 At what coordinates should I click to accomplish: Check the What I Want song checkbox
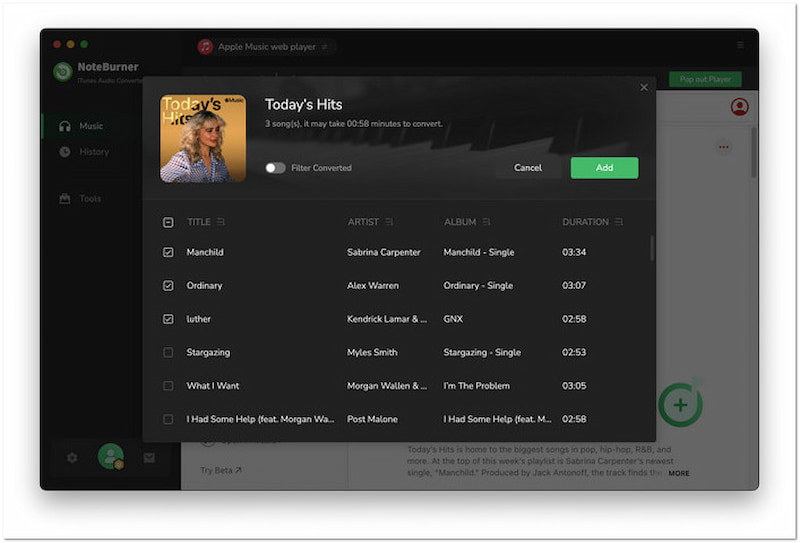[x=168, y=386]
